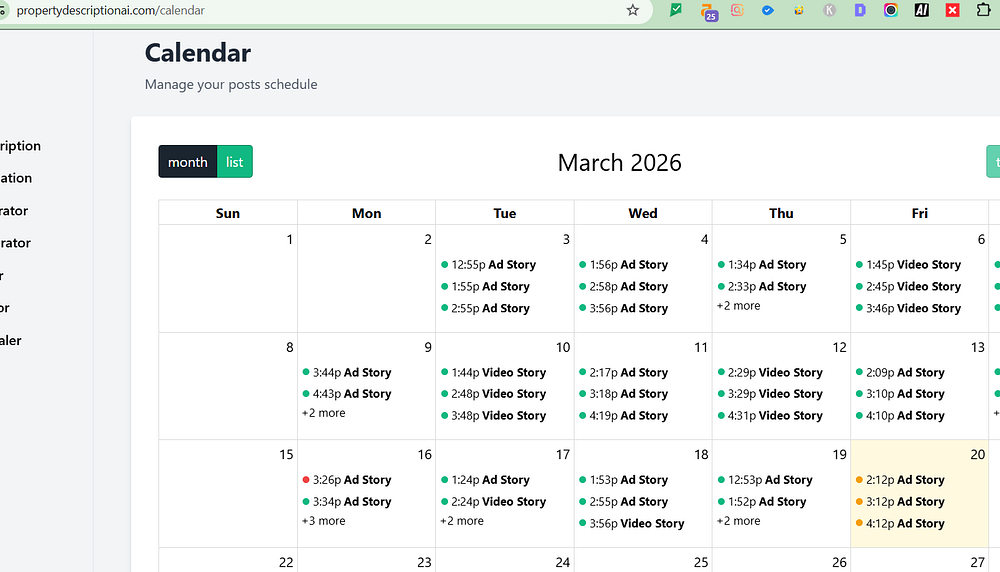Viewport: 1000px width, 572px height.
Task: Select the 3:46p Video Story event
Action: pos(908,308)
